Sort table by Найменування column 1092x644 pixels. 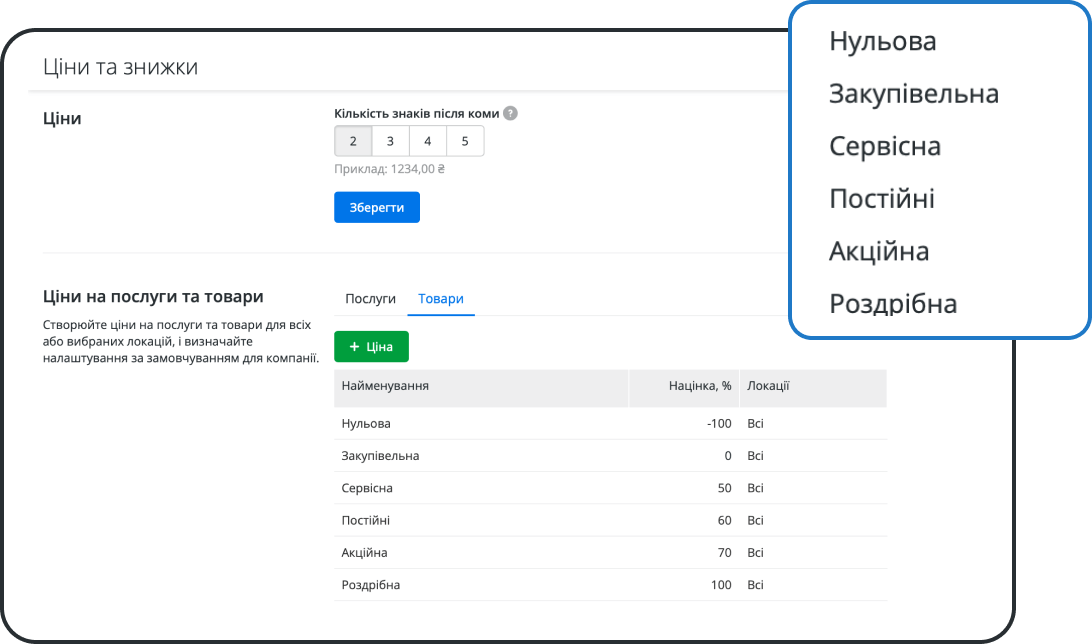[387, 388]
